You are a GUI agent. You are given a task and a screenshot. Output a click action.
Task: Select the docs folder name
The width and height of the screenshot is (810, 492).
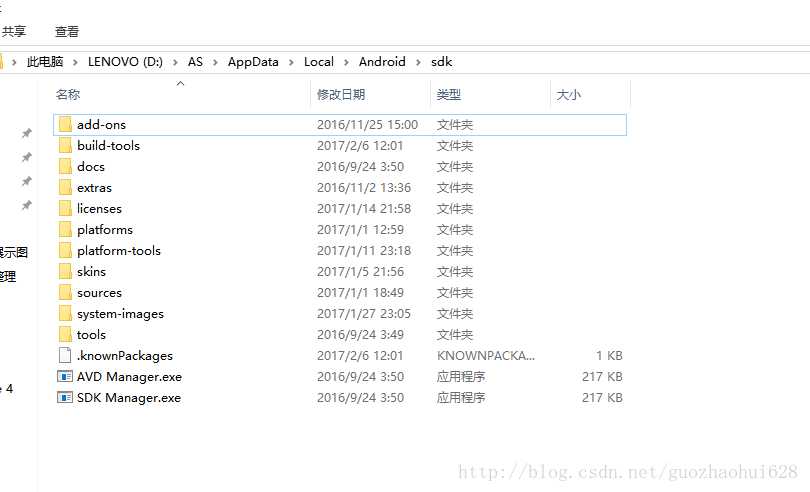click(91, 166)
